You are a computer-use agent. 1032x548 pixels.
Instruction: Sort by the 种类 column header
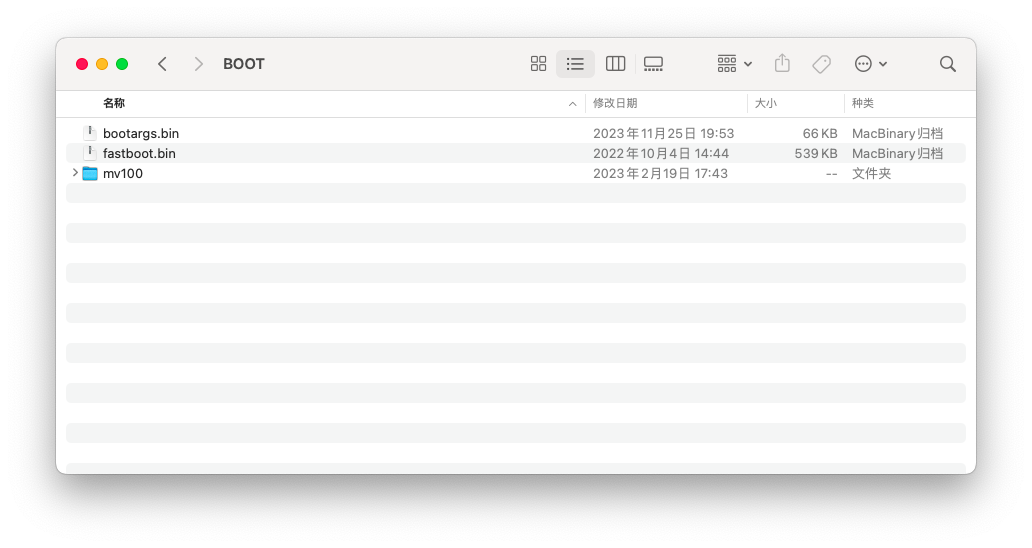[x=862, y=103]
